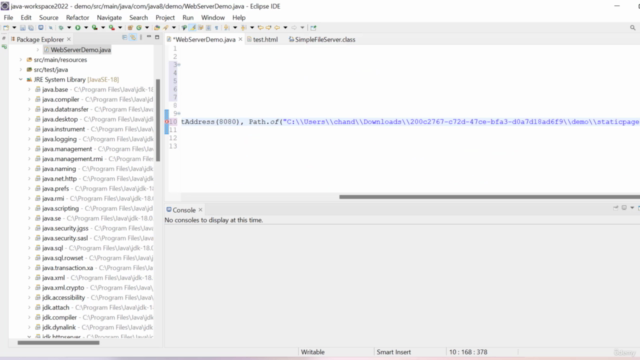Click the Next Annotation arrow icon
This screenshot has height=360, width=640.
pyautogui.click(x=226, y=28)
